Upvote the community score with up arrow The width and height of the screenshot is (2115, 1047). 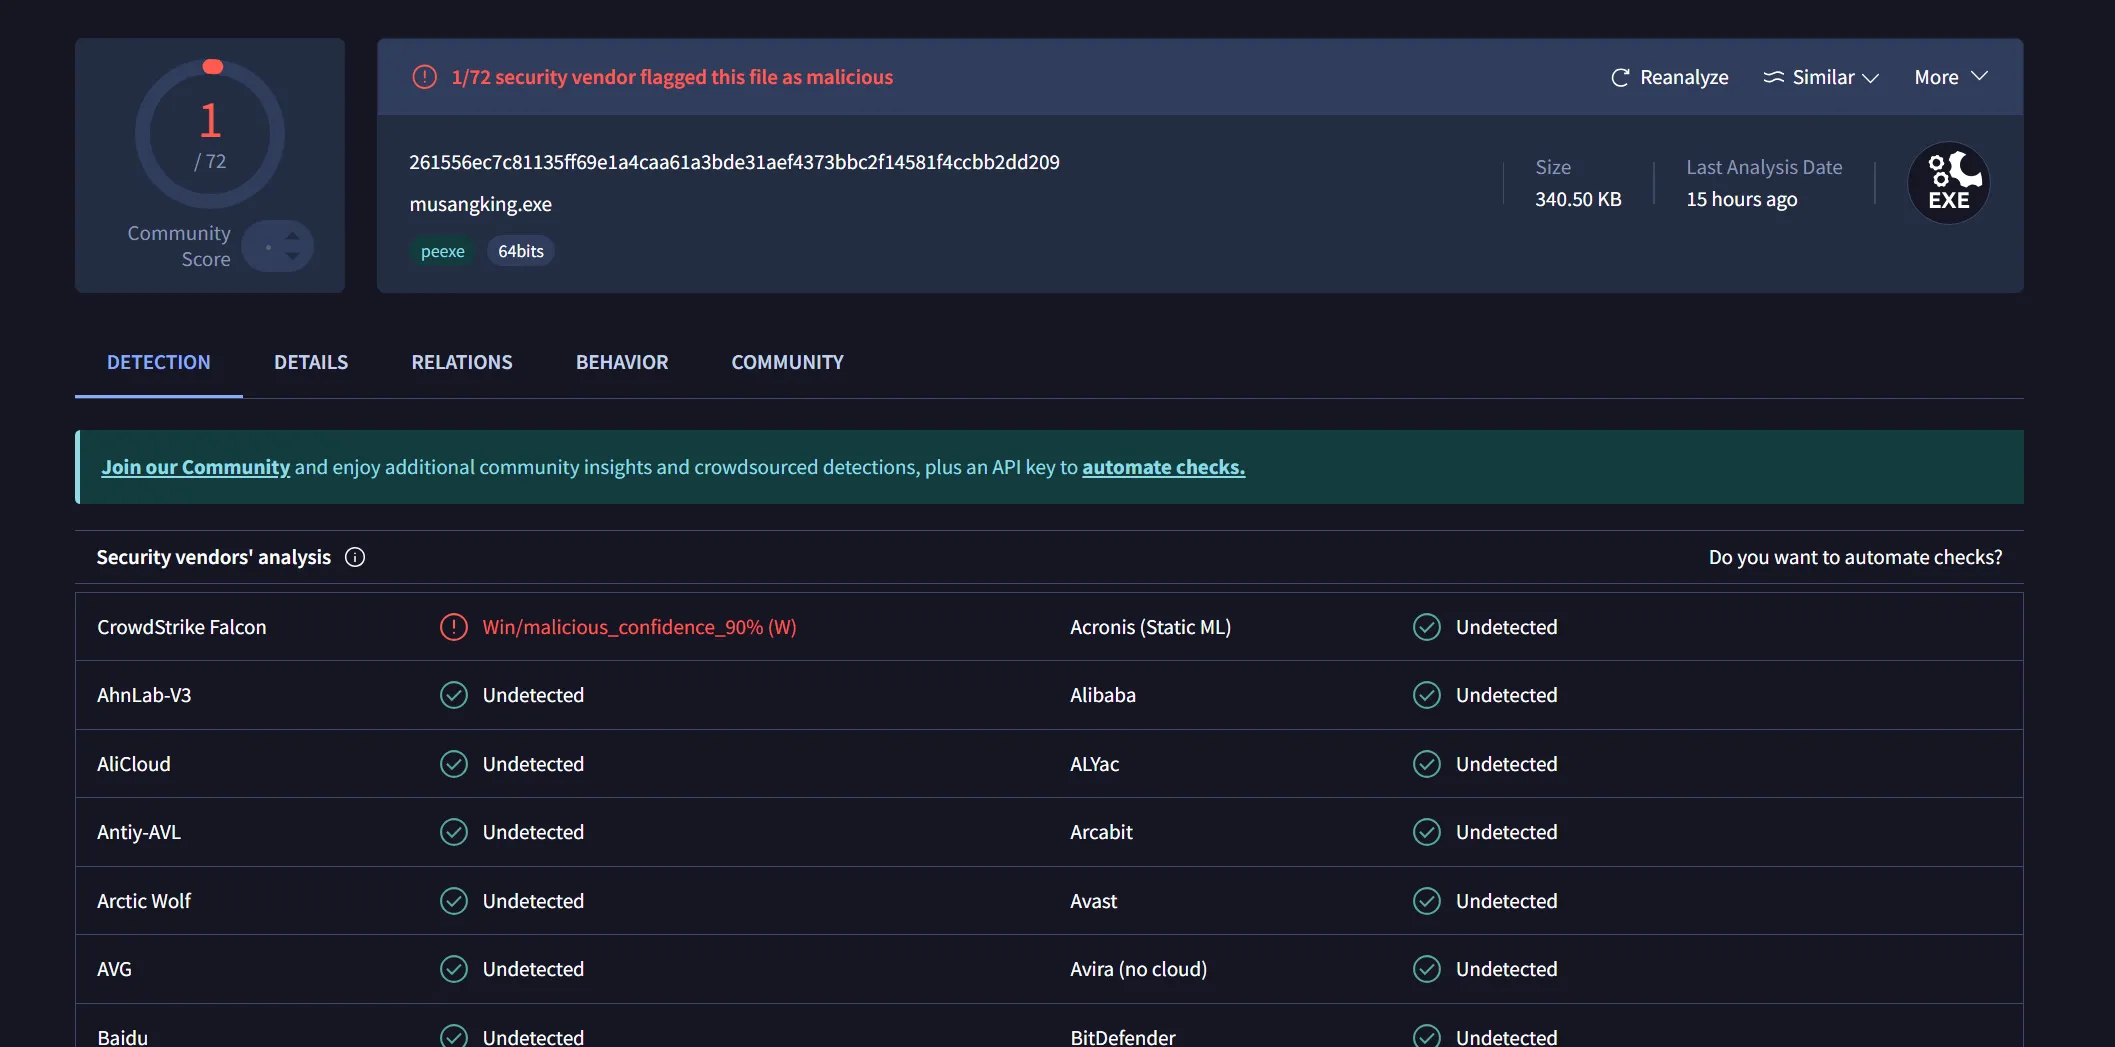pos(292,236)
